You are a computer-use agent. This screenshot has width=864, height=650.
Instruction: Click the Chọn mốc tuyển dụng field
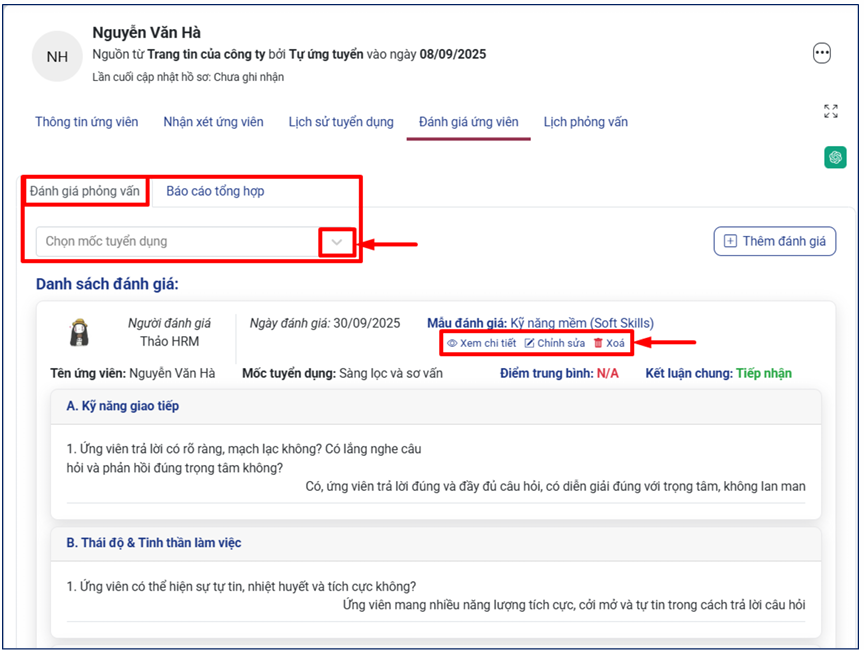coord(175,242)
